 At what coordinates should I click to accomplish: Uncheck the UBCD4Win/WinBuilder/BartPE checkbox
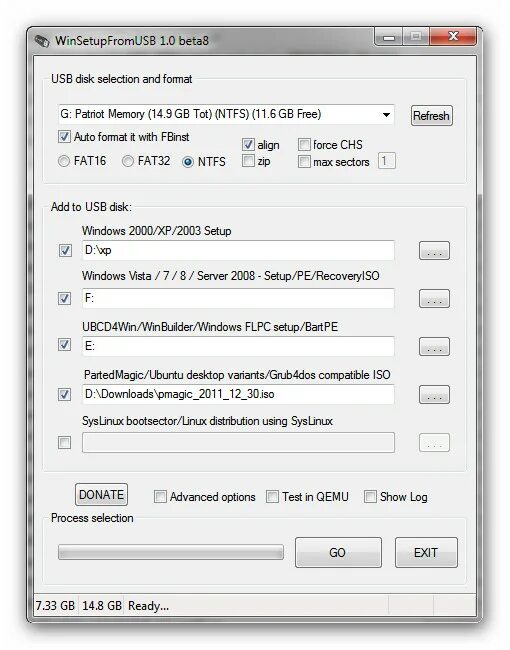pos(64,344)
